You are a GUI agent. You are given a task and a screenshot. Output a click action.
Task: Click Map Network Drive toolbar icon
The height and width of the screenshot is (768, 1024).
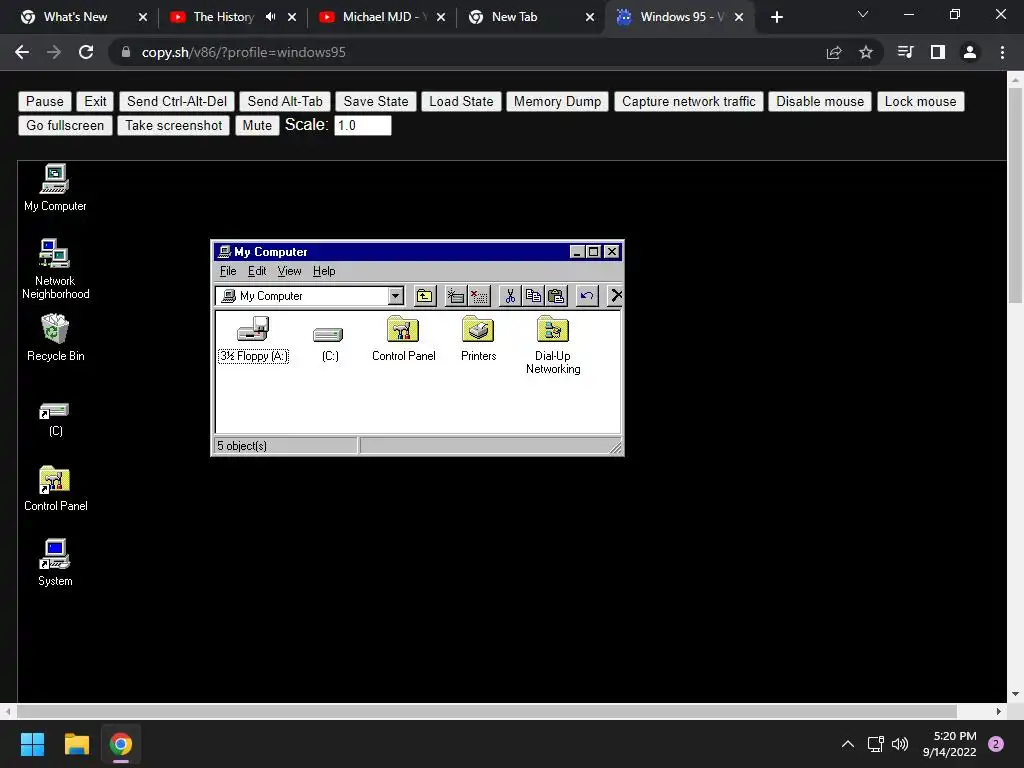pyautogui.click(x=455, y=296)
